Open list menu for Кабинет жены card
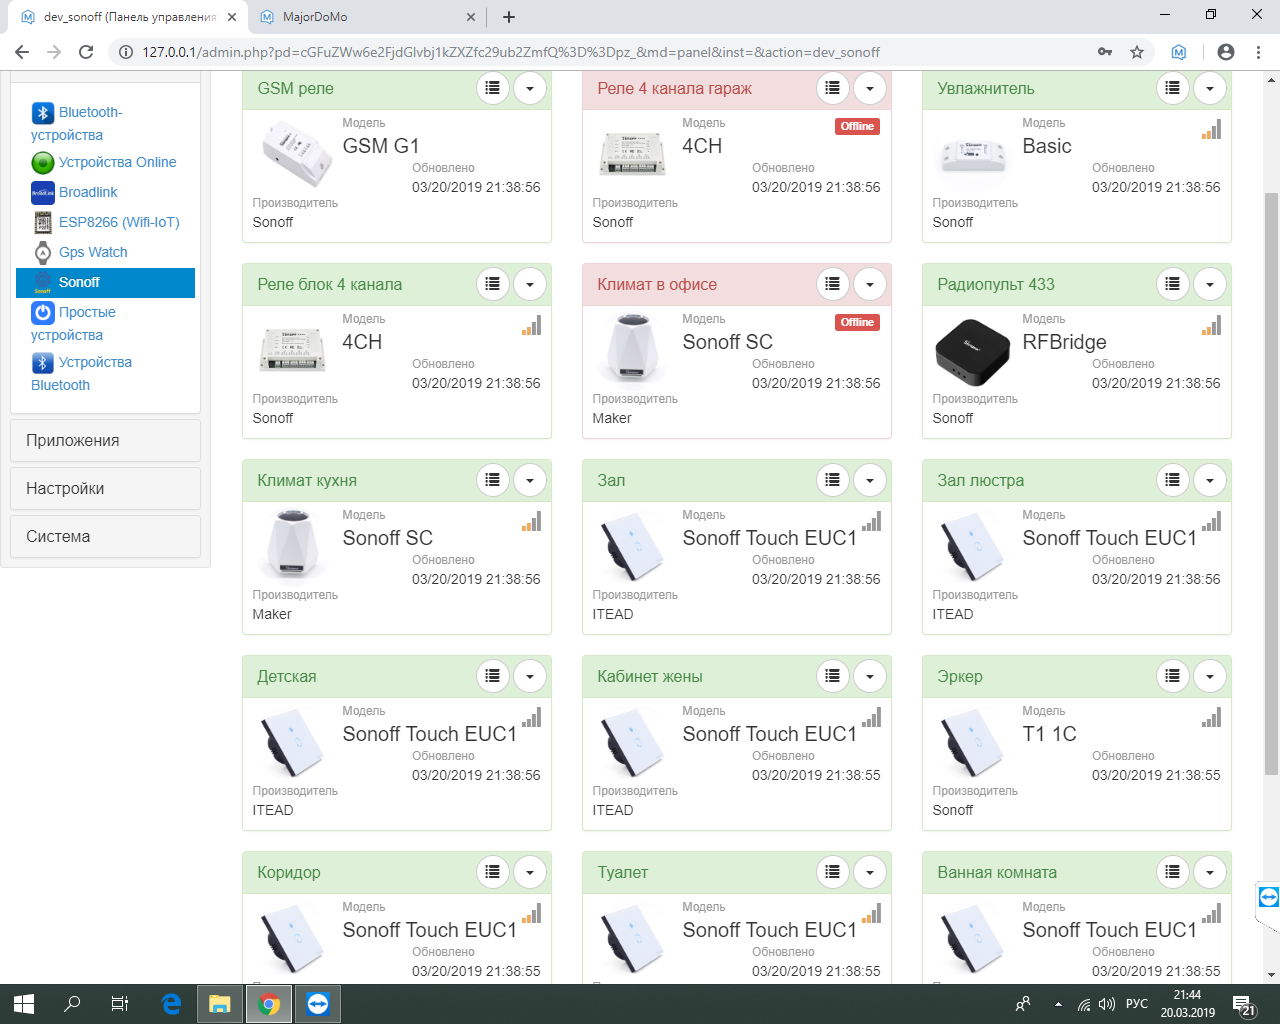Screen dimensions: 1280x1024 pos(832,676)
